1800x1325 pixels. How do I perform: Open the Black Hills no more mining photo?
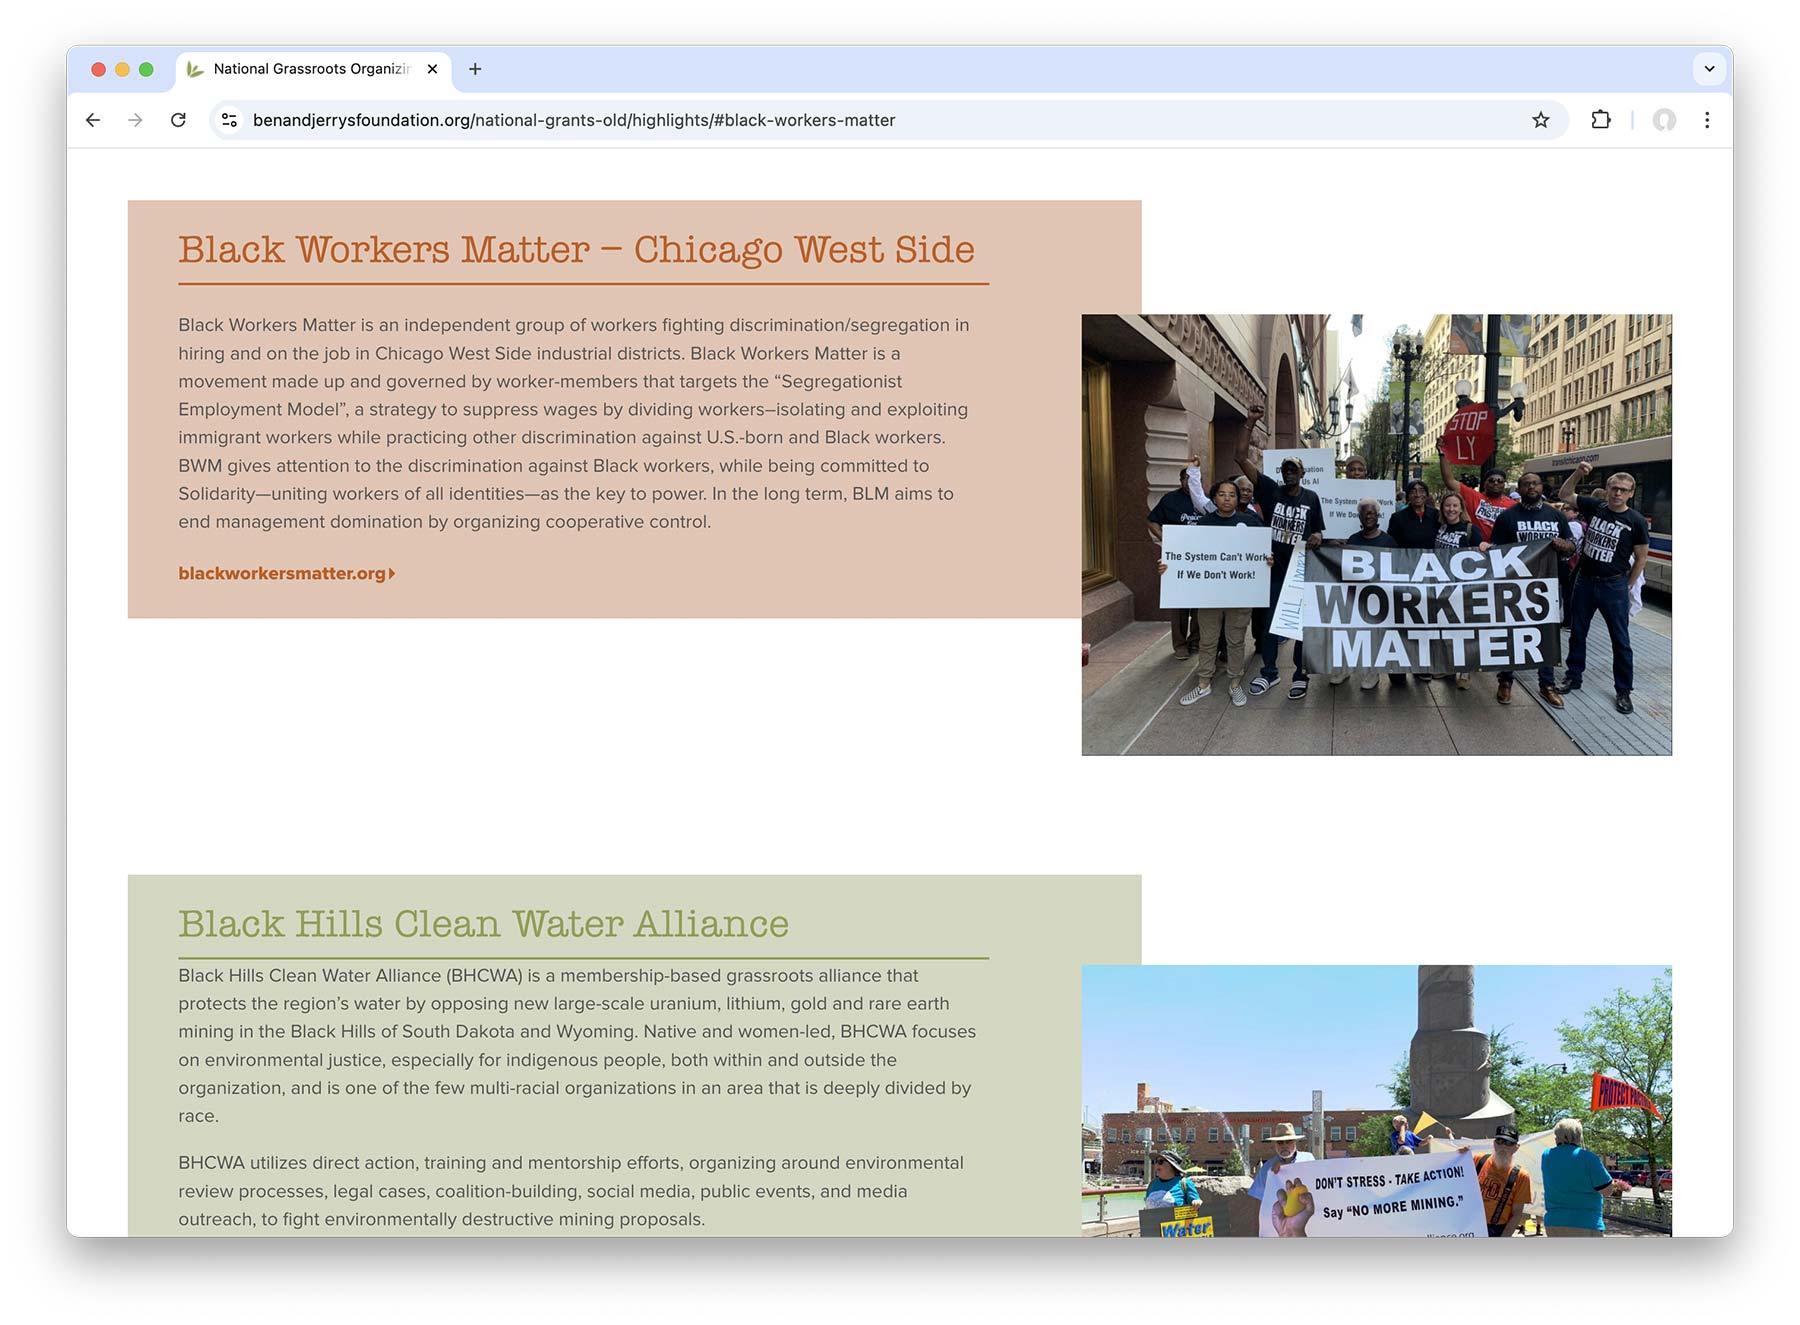[1376, 1100]
